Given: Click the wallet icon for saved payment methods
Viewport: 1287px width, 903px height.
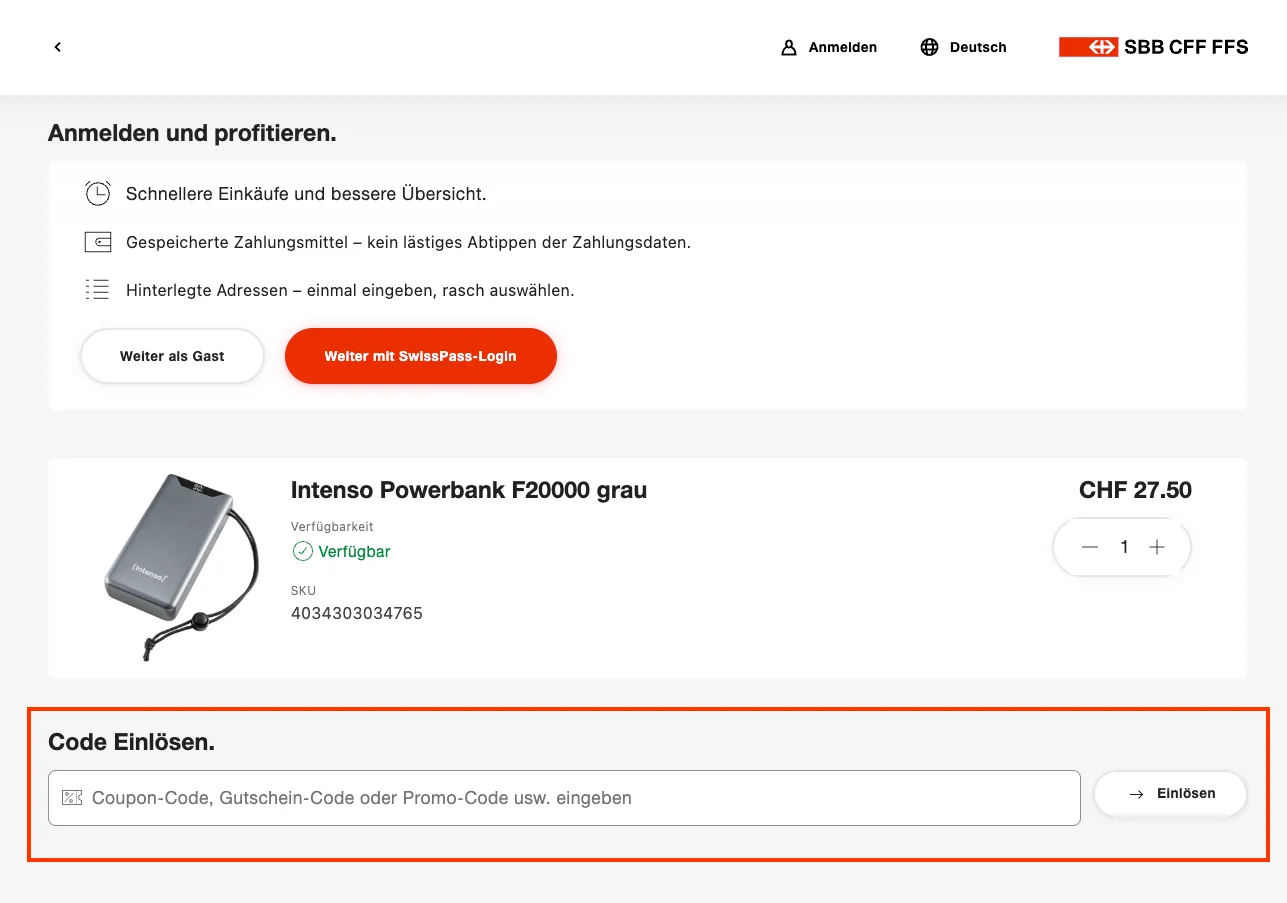Looking at the screenshot, I should 98,242.
